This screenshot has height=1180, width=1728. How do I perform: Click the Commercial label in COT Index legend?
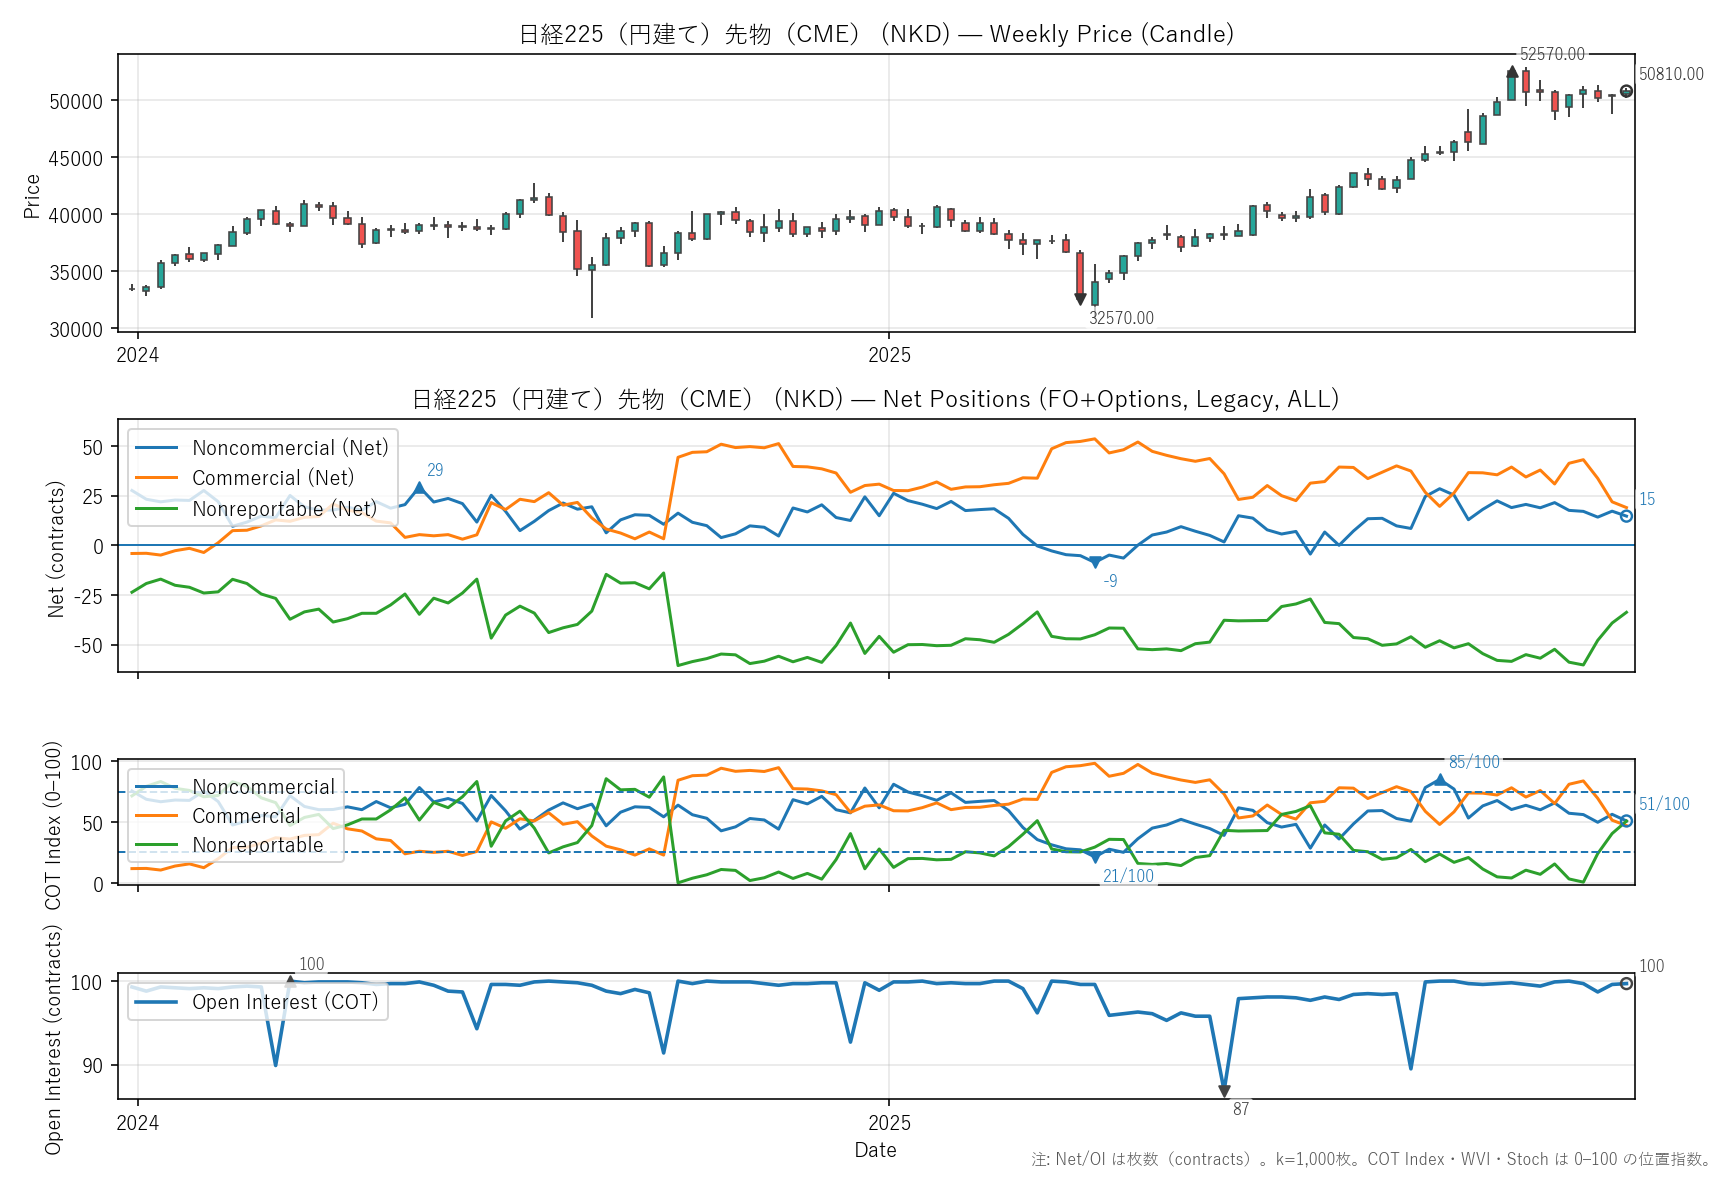[x=245, y=816]
